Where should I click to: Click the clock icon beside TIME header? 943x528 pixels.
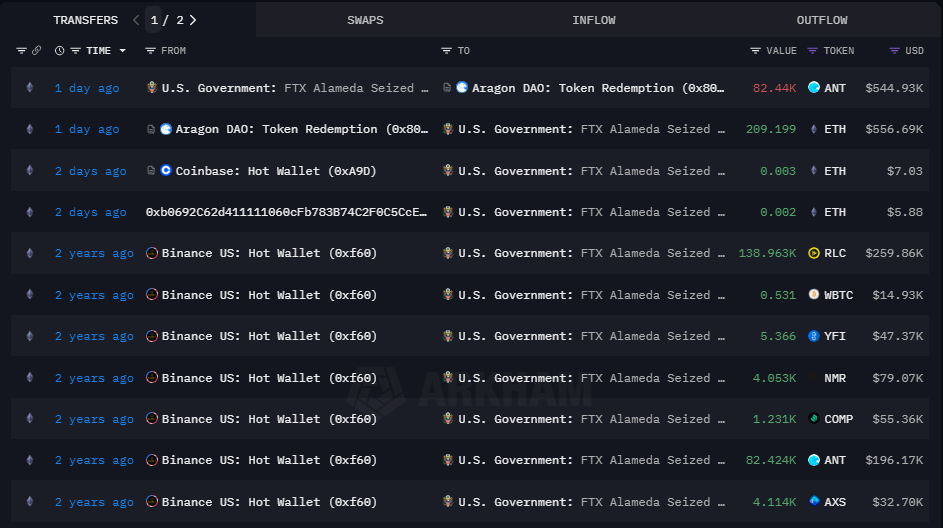coord(60,51)
